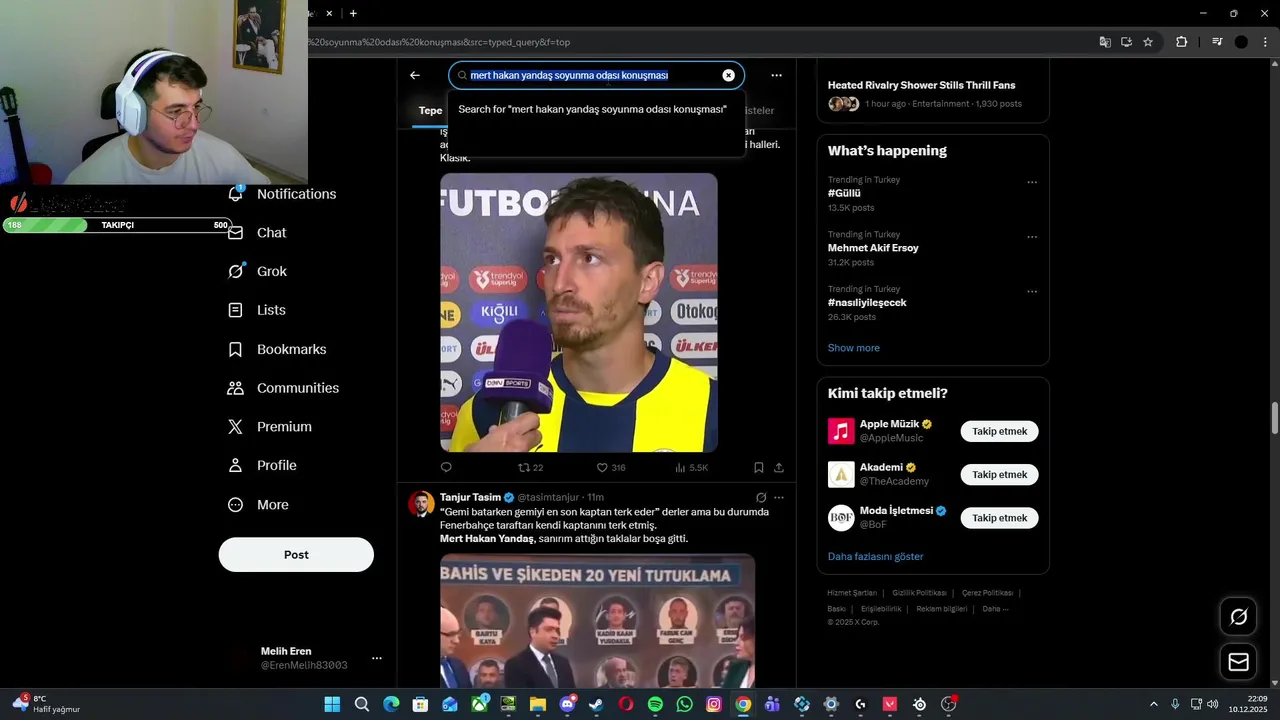Open WhatsApp from the taskbar
The width and height of the screenshot is (1280, 720).
click(684, 704)
